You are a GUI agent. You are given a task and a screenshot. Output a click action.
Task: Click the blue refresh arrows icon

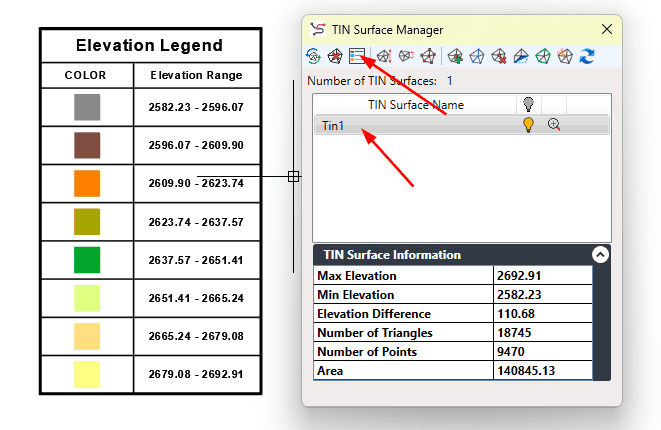(x=587, y=57)
